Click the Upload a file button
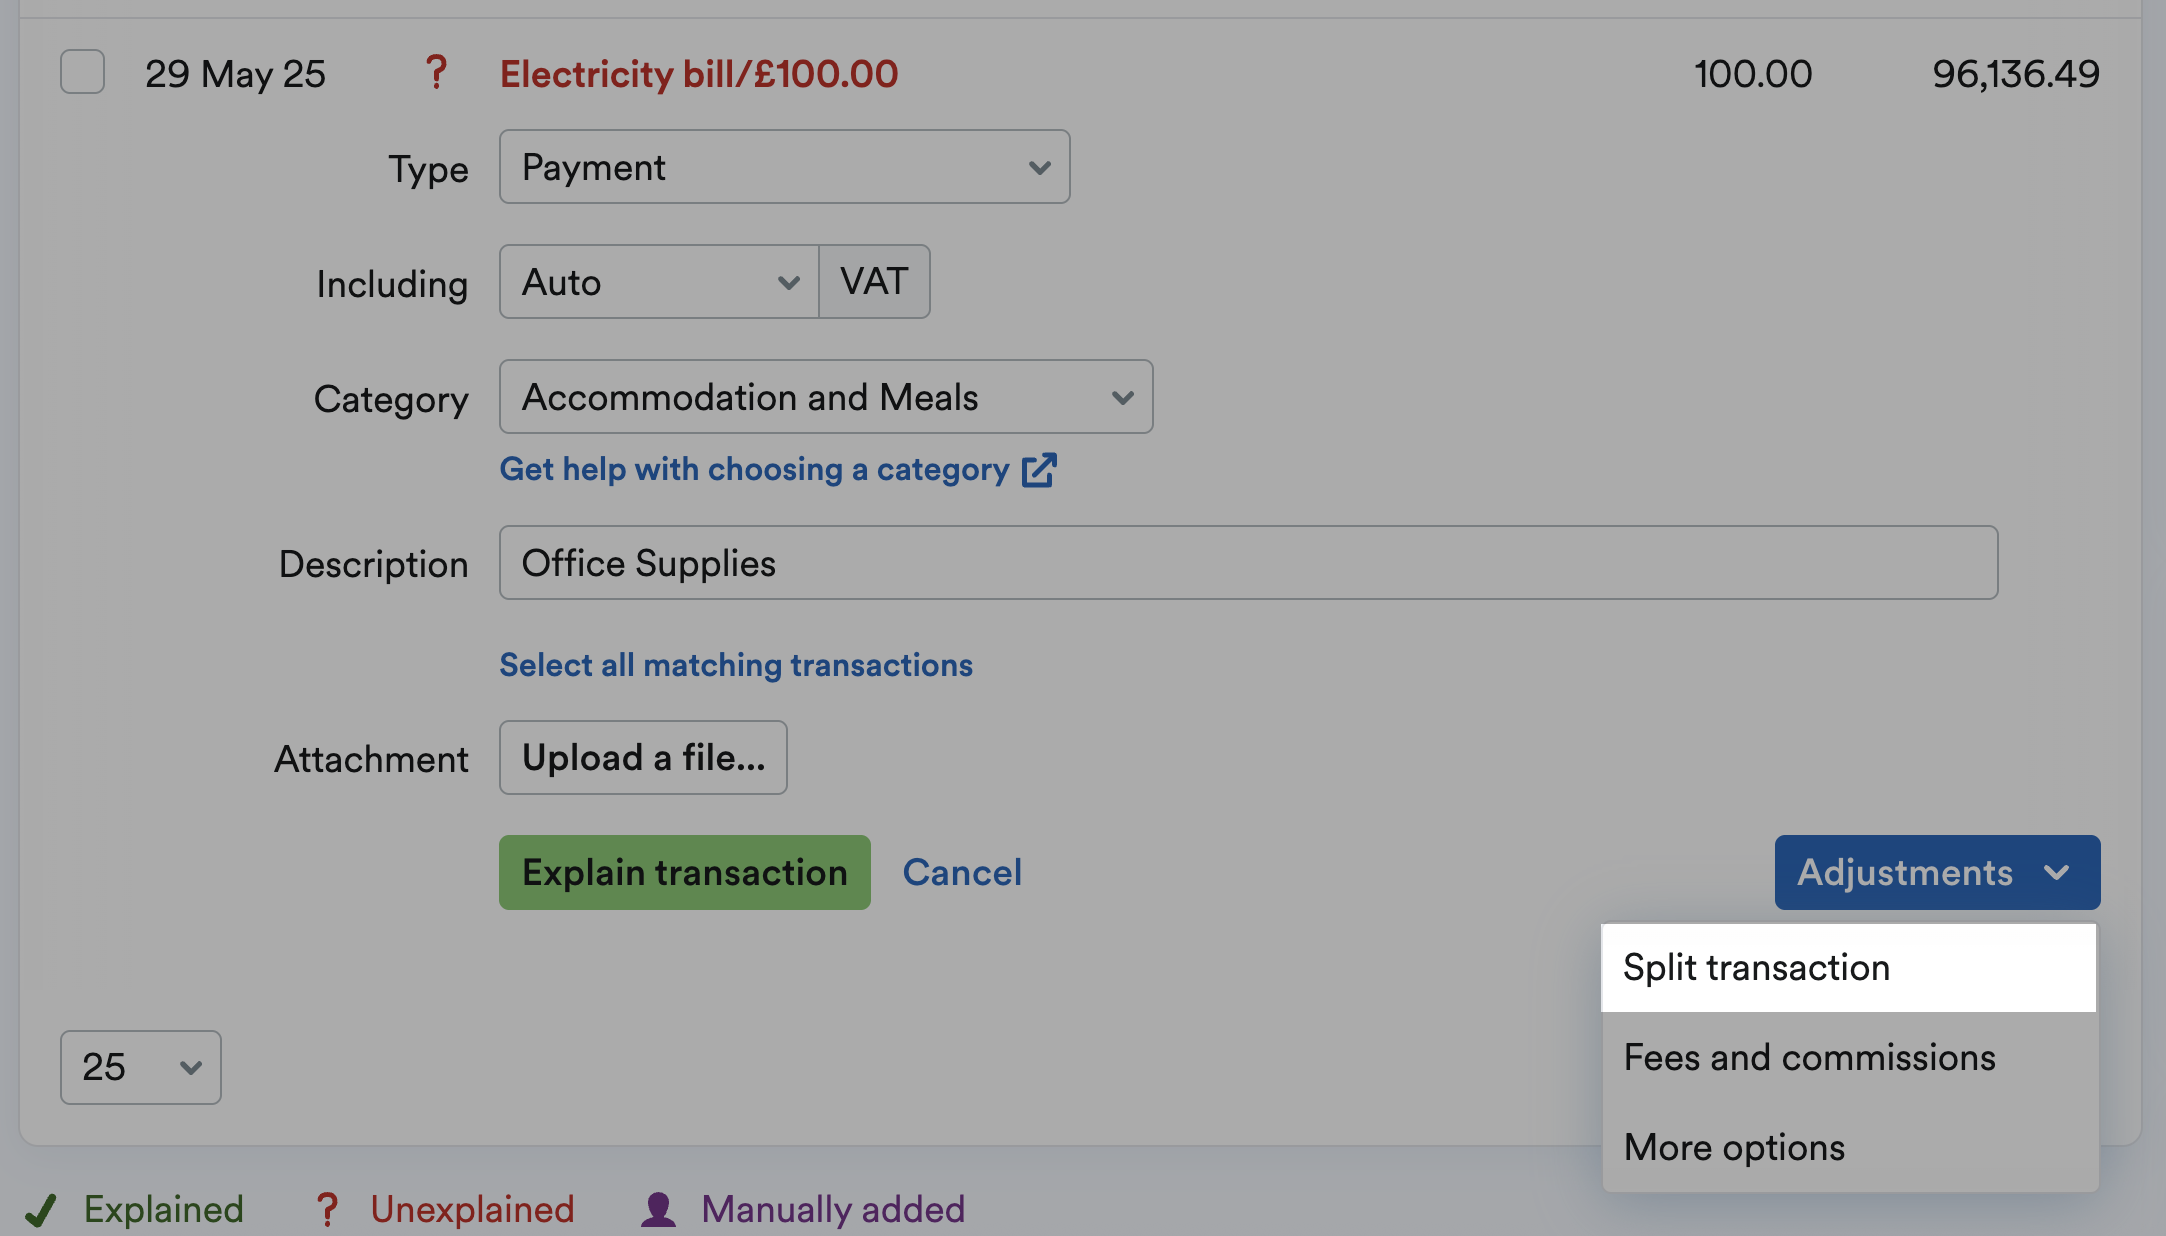 pos(642,757)
